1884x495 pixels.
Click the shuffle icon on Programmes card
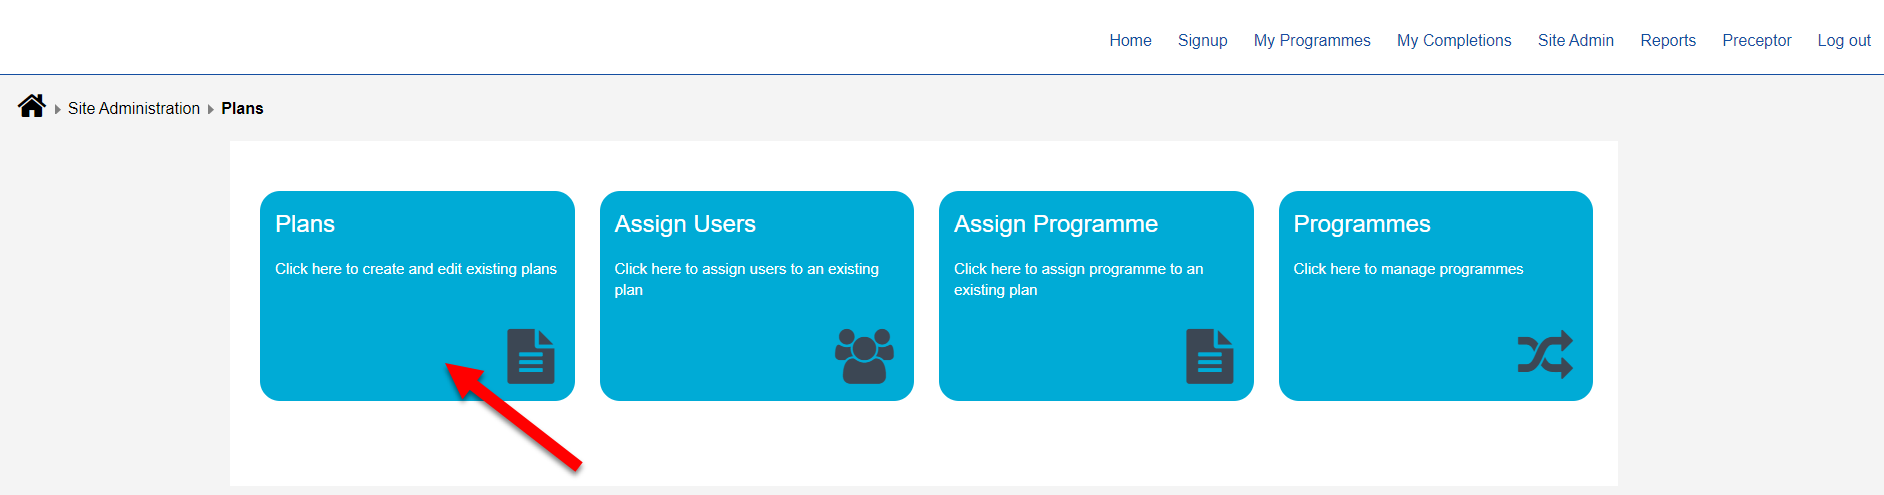tap(1545, 355)
